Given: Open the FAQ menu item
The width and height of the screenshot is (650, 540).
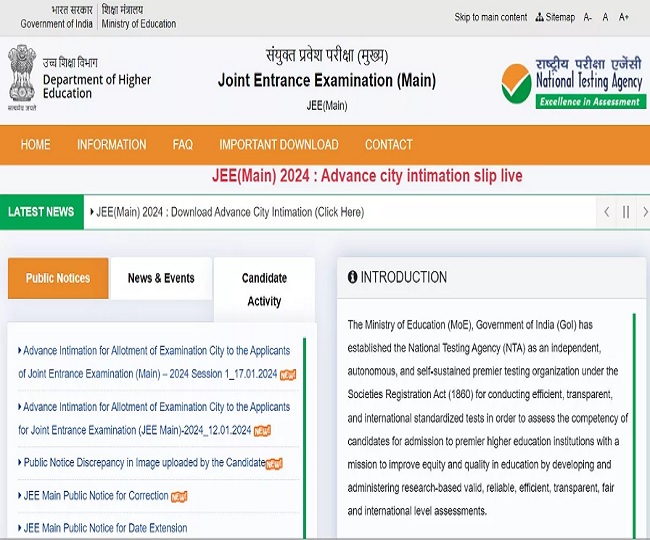Looking at the screenshot, I should click(x=183, y=145).
